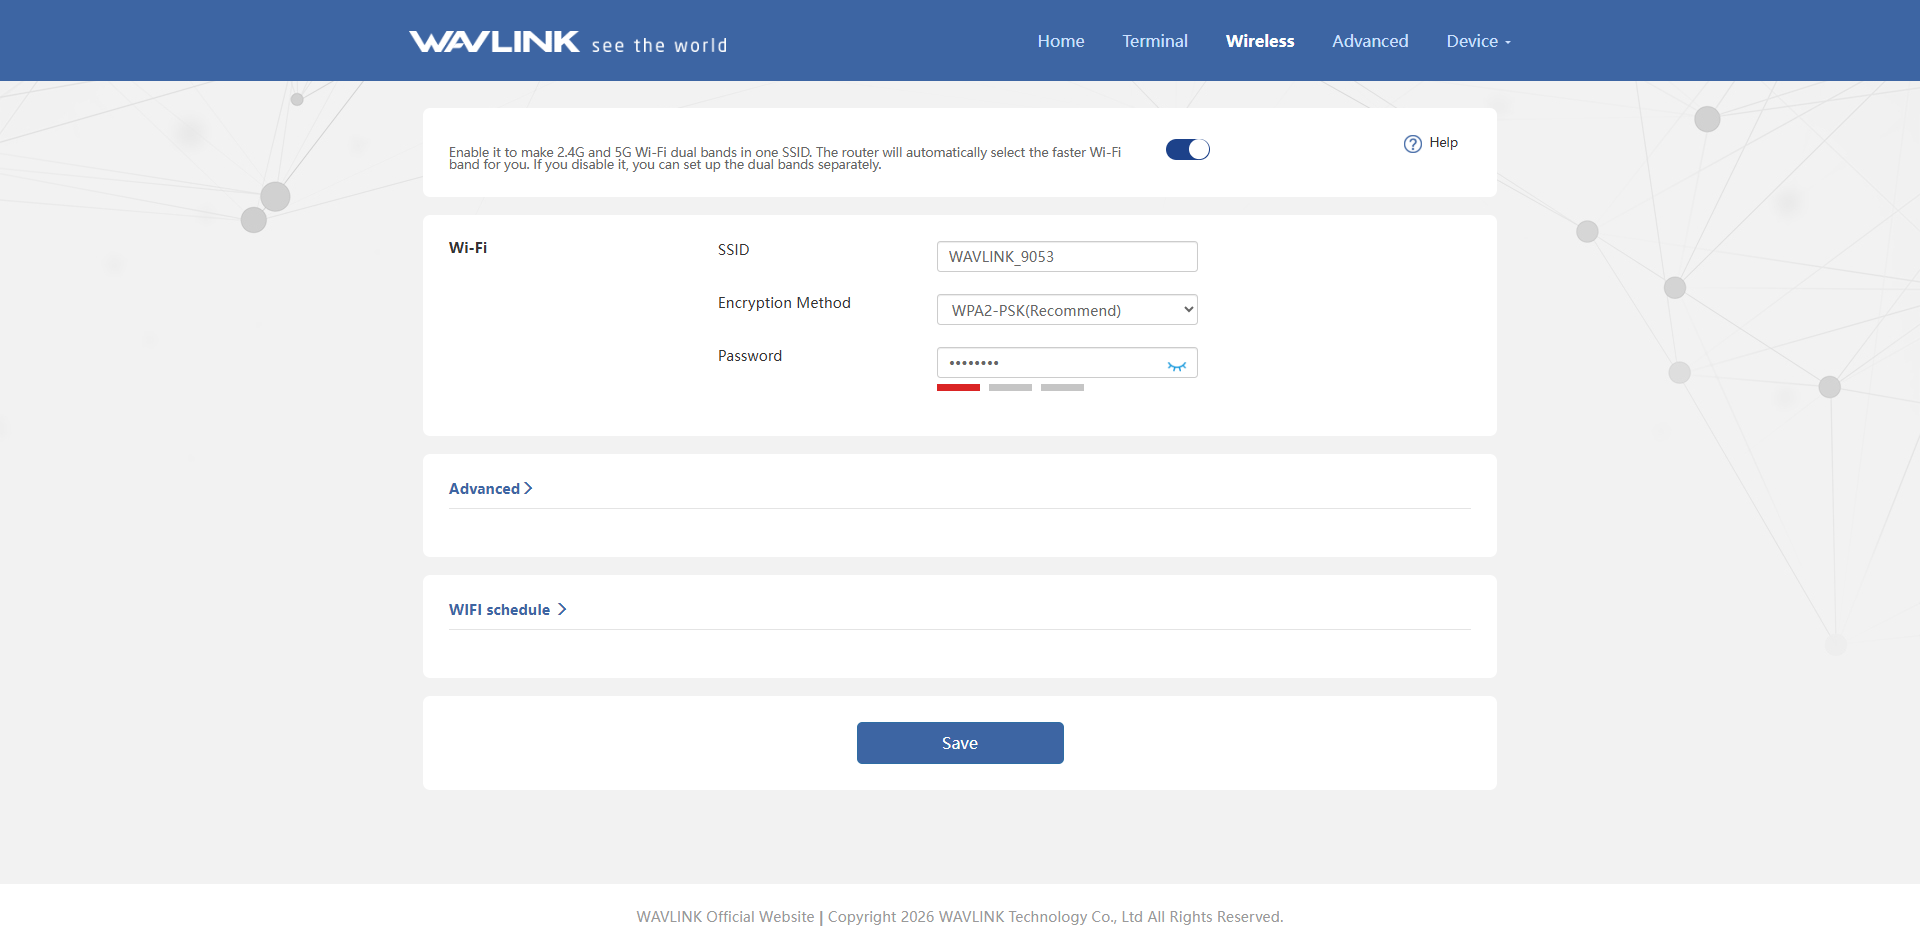Go to the Home page
1920x945 pixels.
point(1061,41)
